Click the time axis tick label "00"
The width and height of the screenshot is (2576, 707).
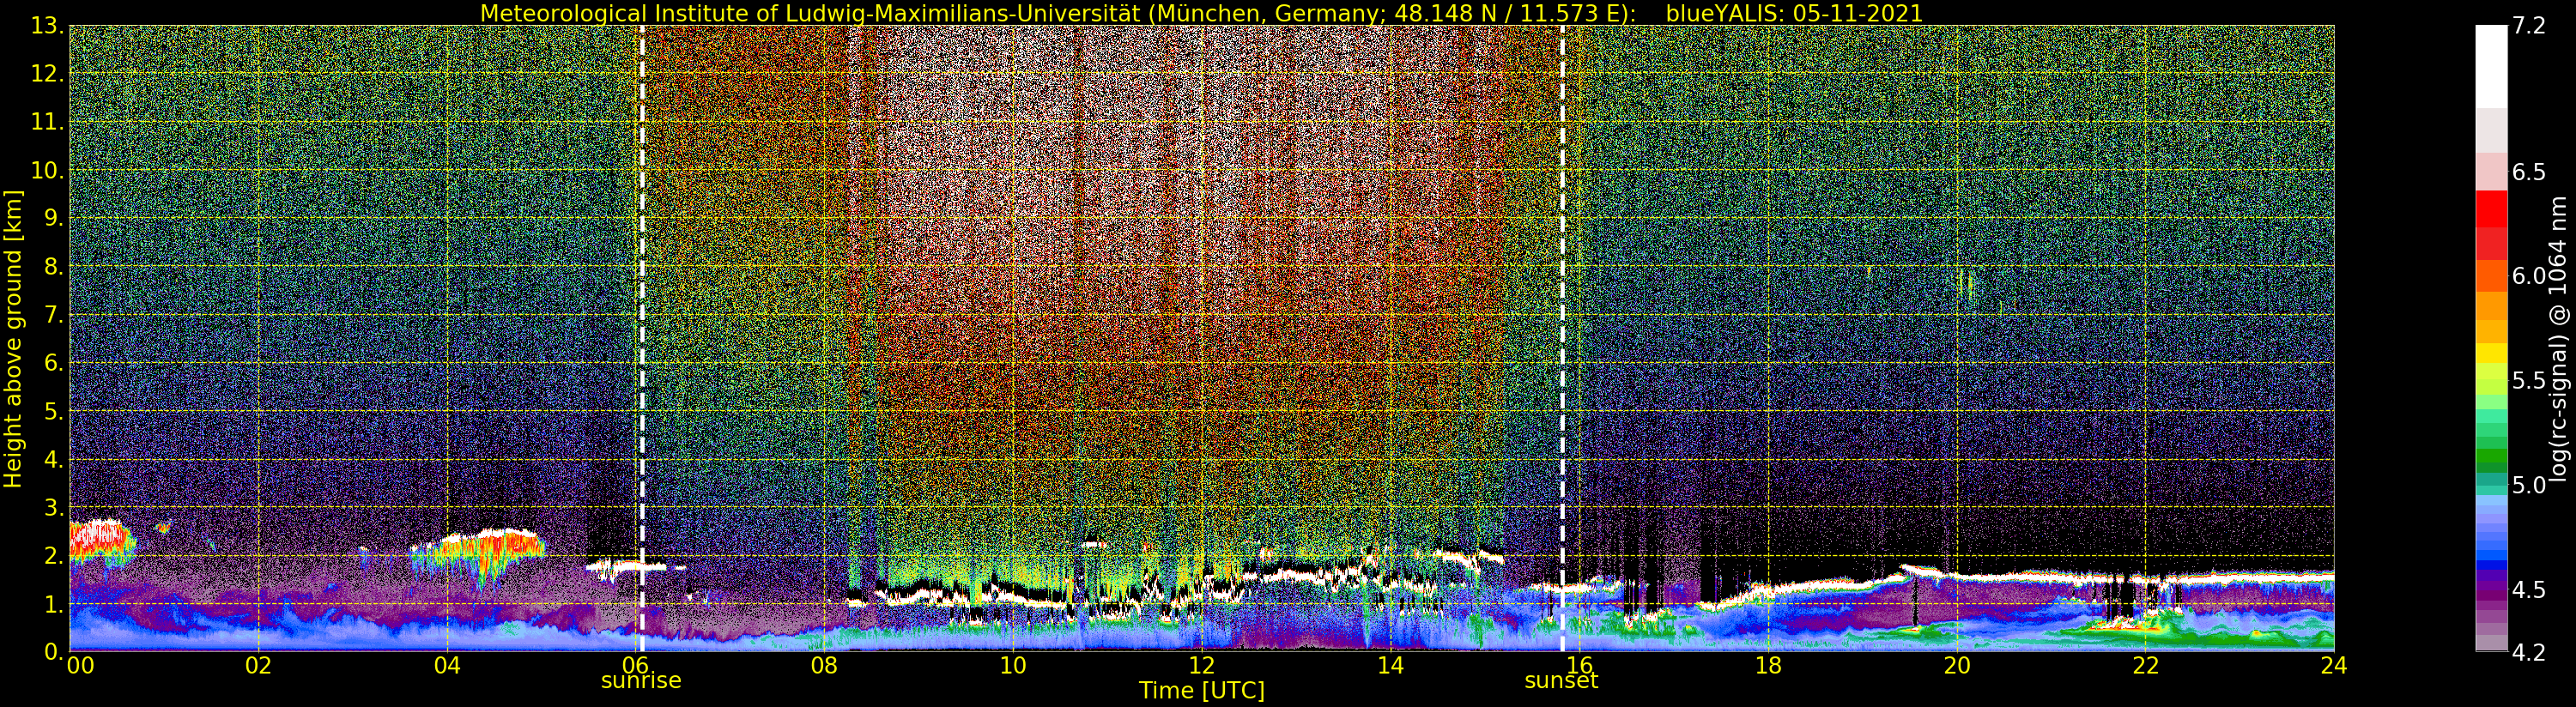tap(80, 665)
